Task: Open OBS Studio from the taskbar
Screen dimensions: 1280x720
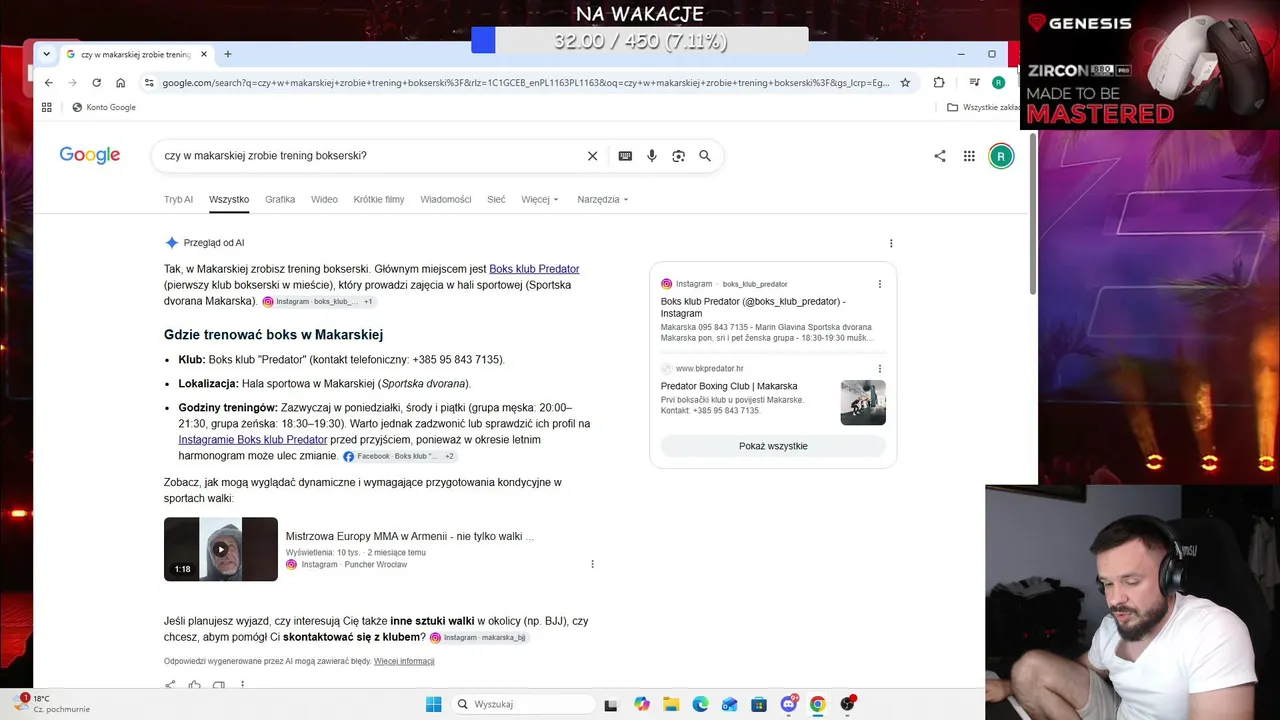Action: tap(847, 704)
